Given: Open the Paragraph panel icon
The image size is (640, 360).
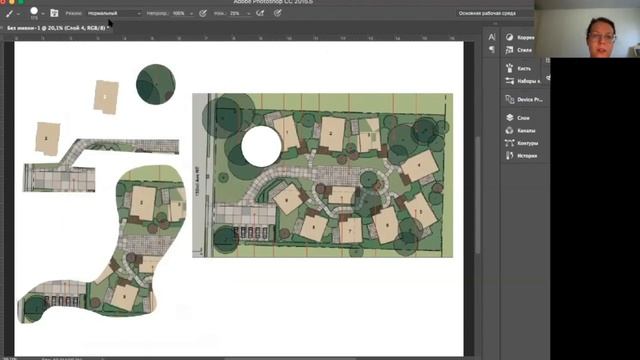Looking at the screenshot, I should tap(492, 50).
